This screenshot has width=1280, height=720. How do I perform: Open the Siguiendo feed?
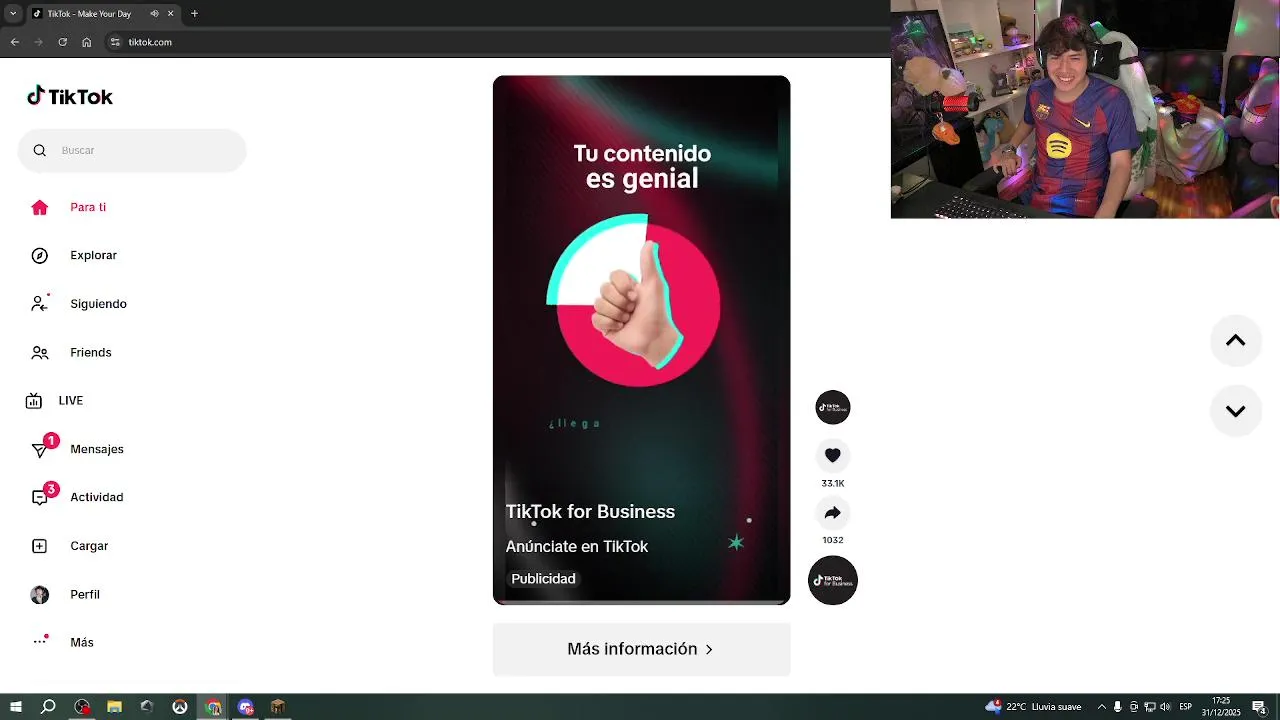pos(98,304)
